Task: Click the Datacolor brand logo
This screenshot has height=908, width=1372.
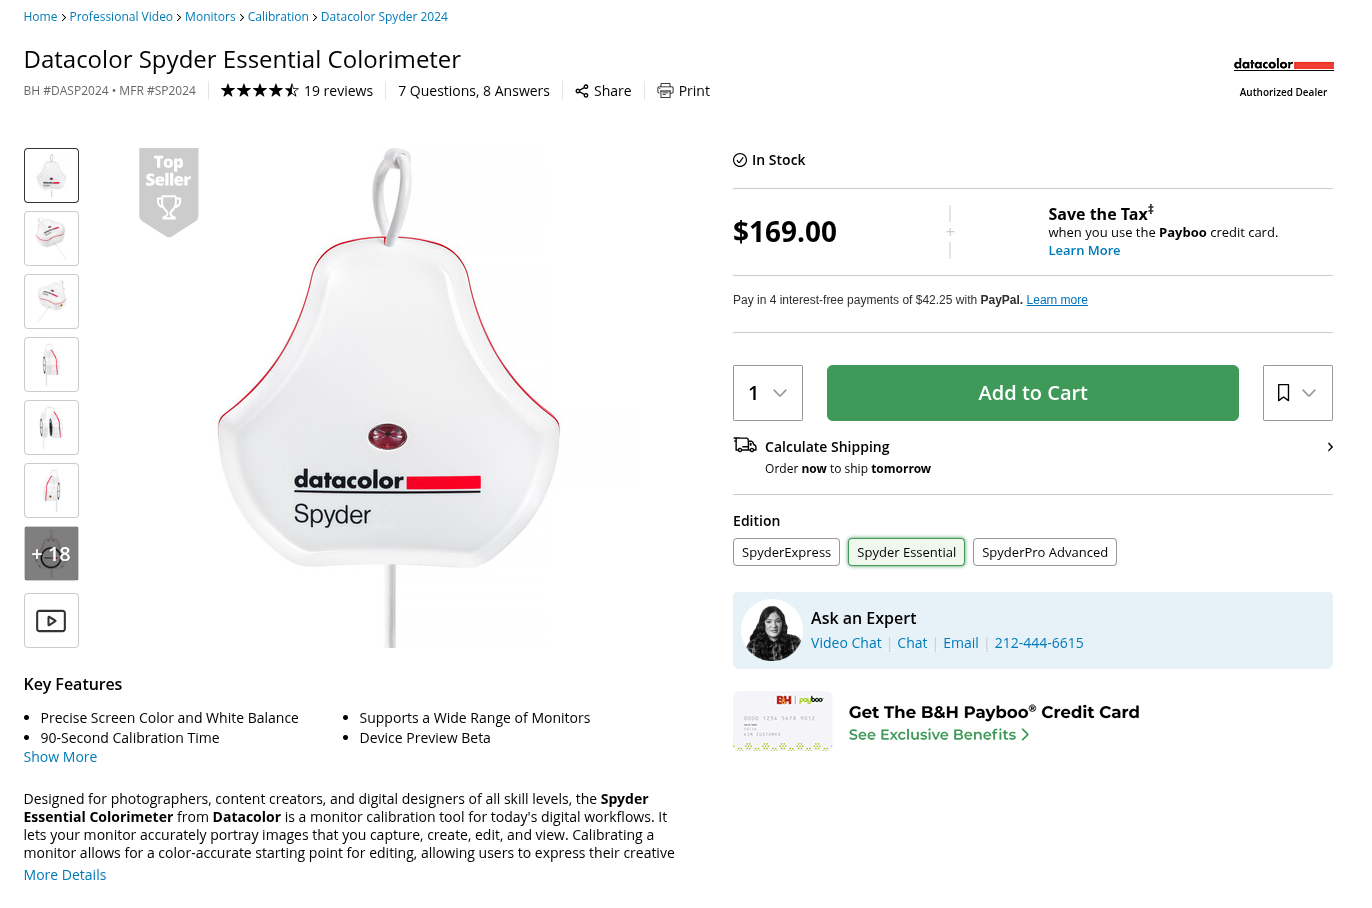Action: [1283, 65]
